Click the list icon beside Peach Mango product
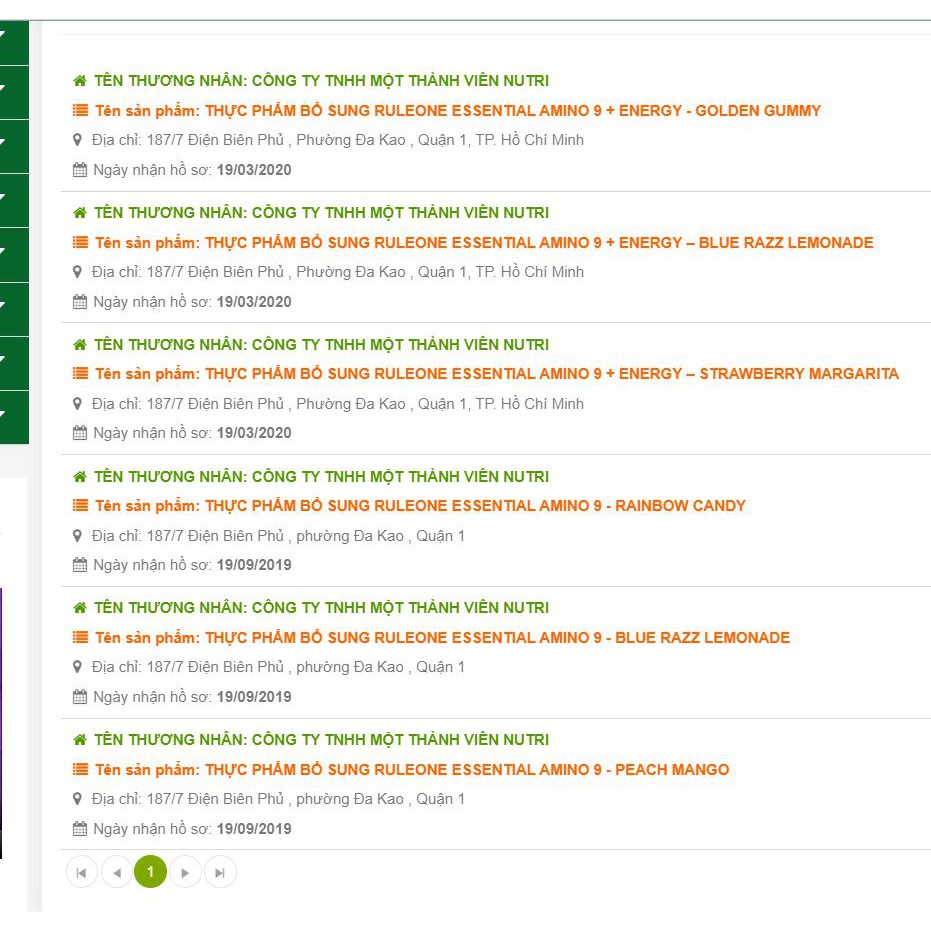The width and height of the screenshot is (931, 931). tap(80, 770)
